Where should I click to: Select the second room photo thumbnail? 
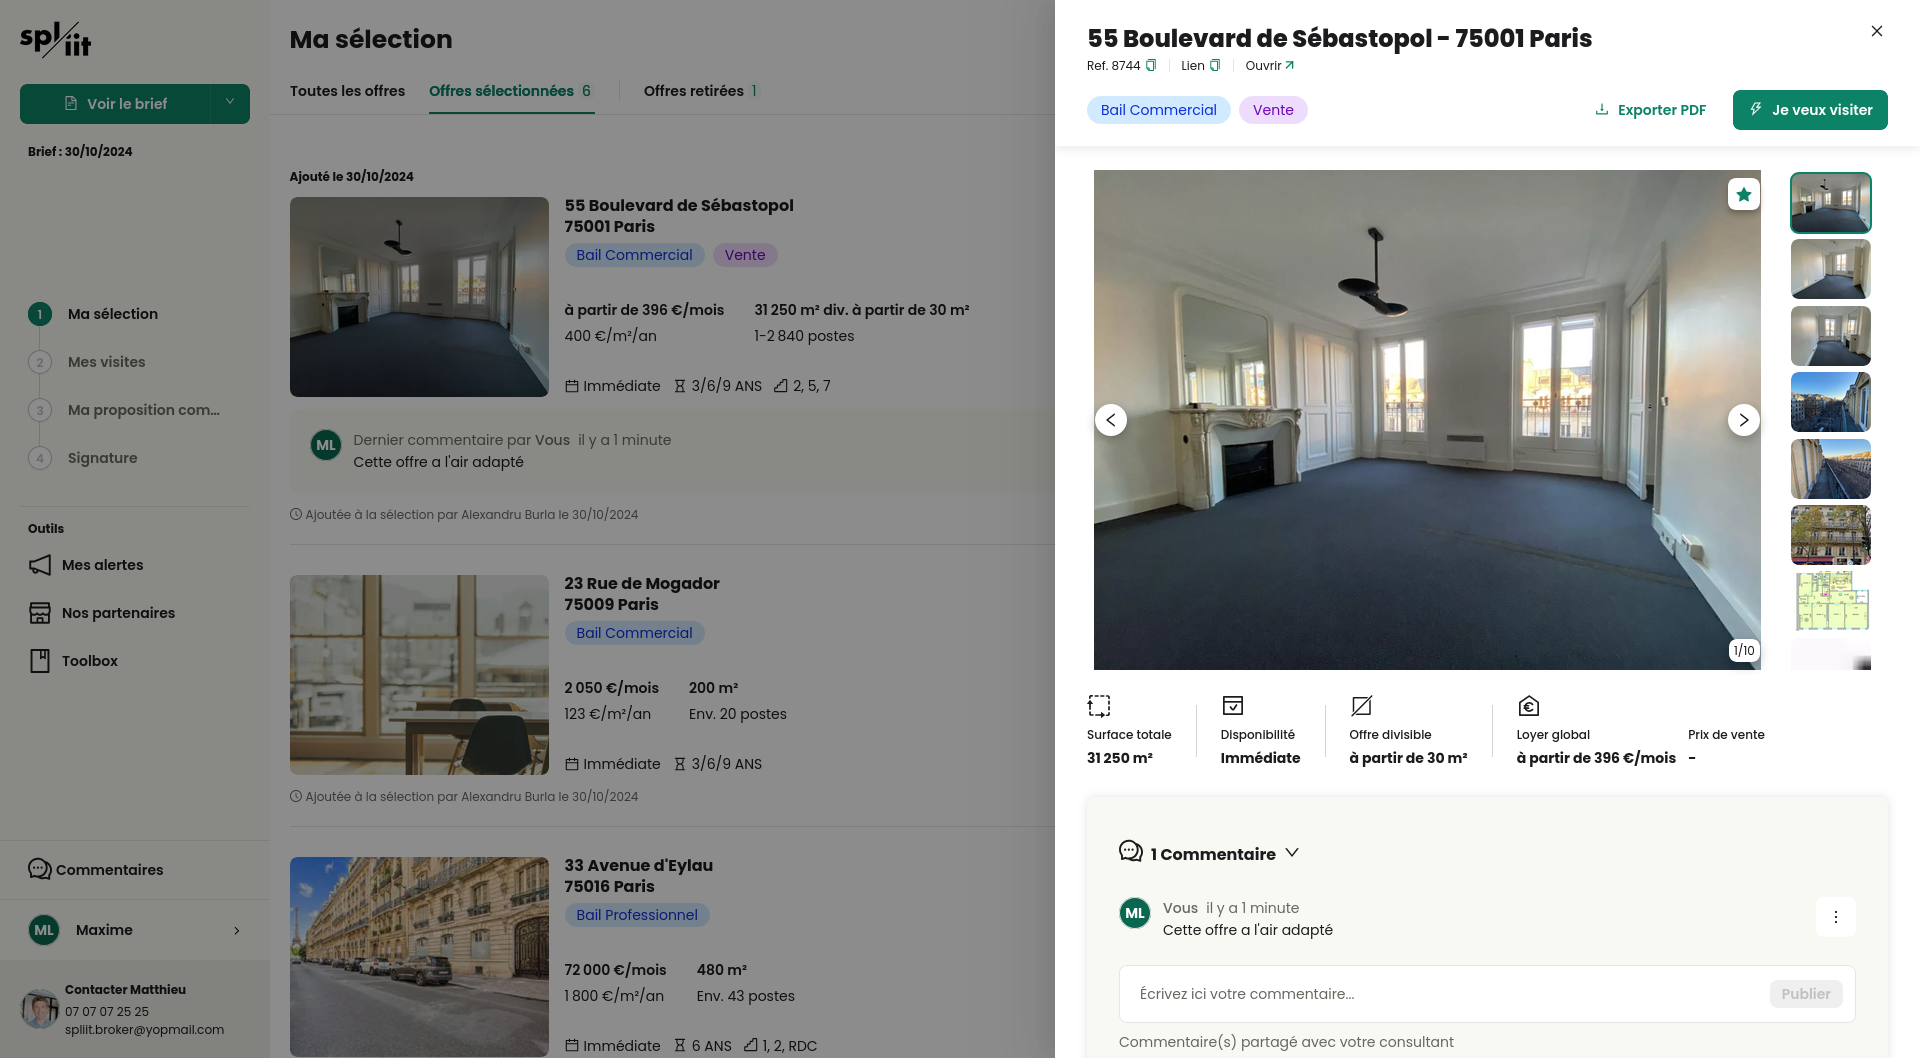coord(1830,269)
